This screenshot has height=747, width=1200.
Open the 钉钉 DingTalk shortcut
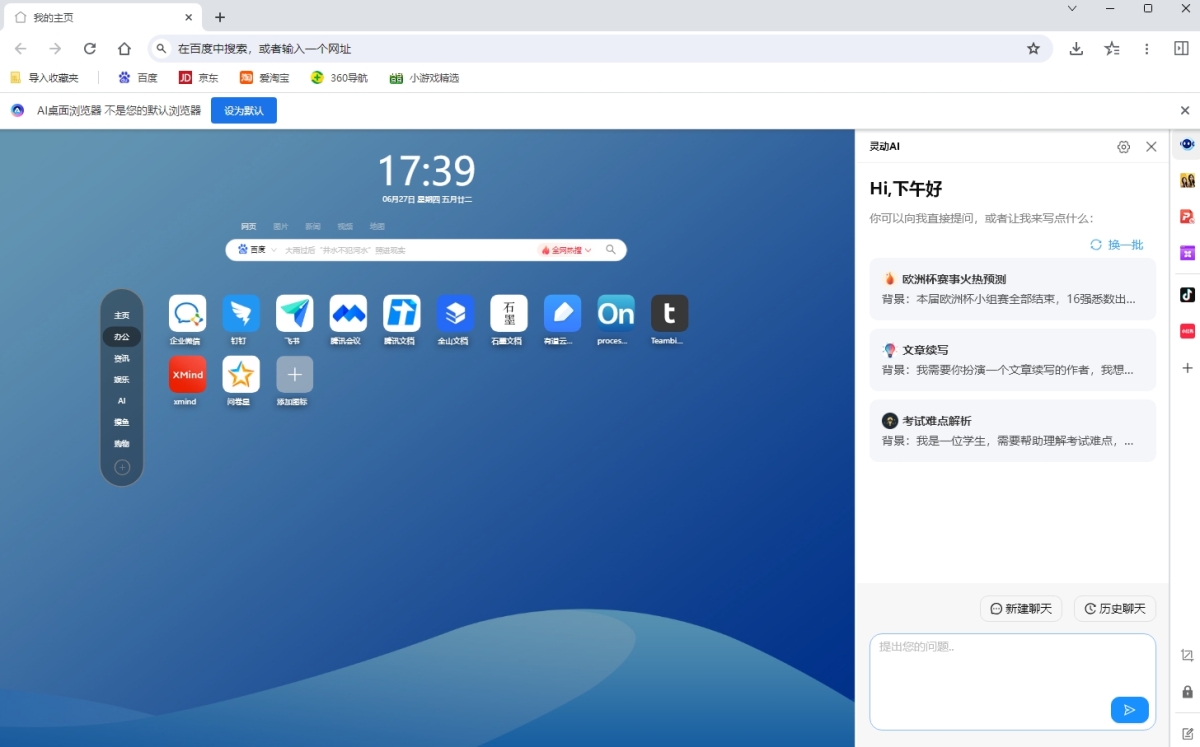pyautogui.click(x=241, y=314)
